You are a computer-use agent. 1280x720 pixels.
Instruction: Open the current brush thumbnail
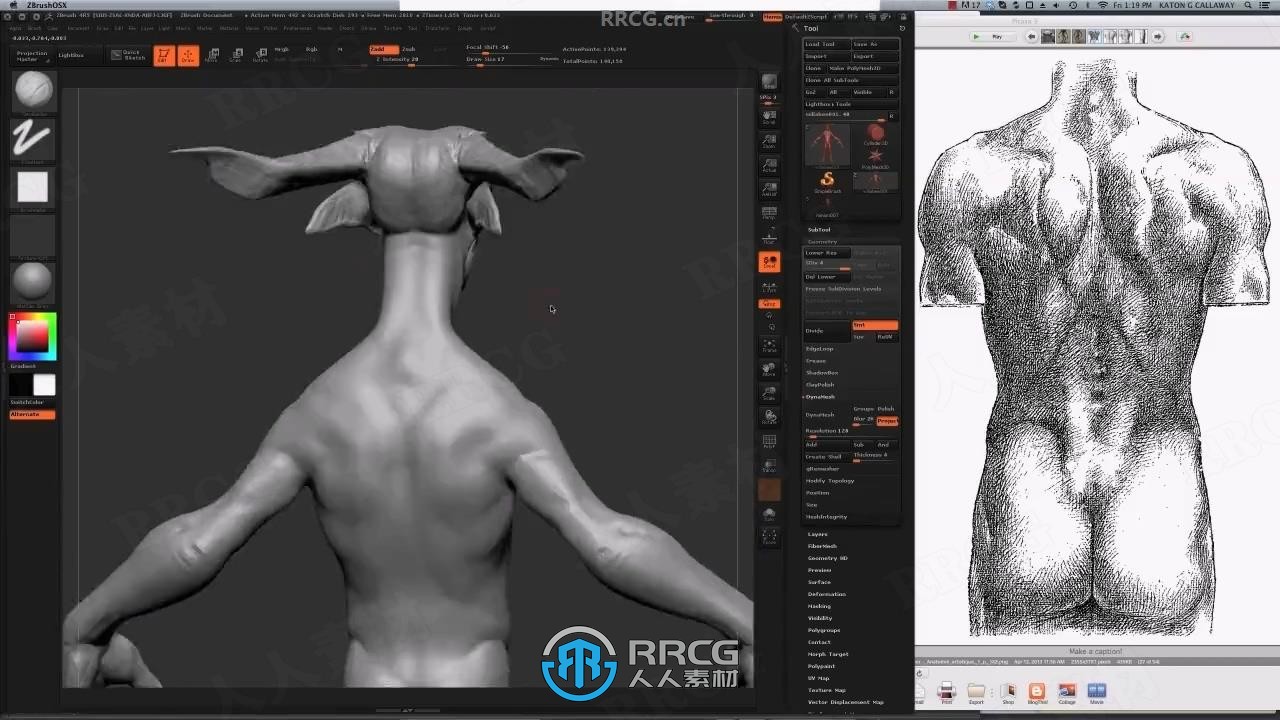coord(33,93)
